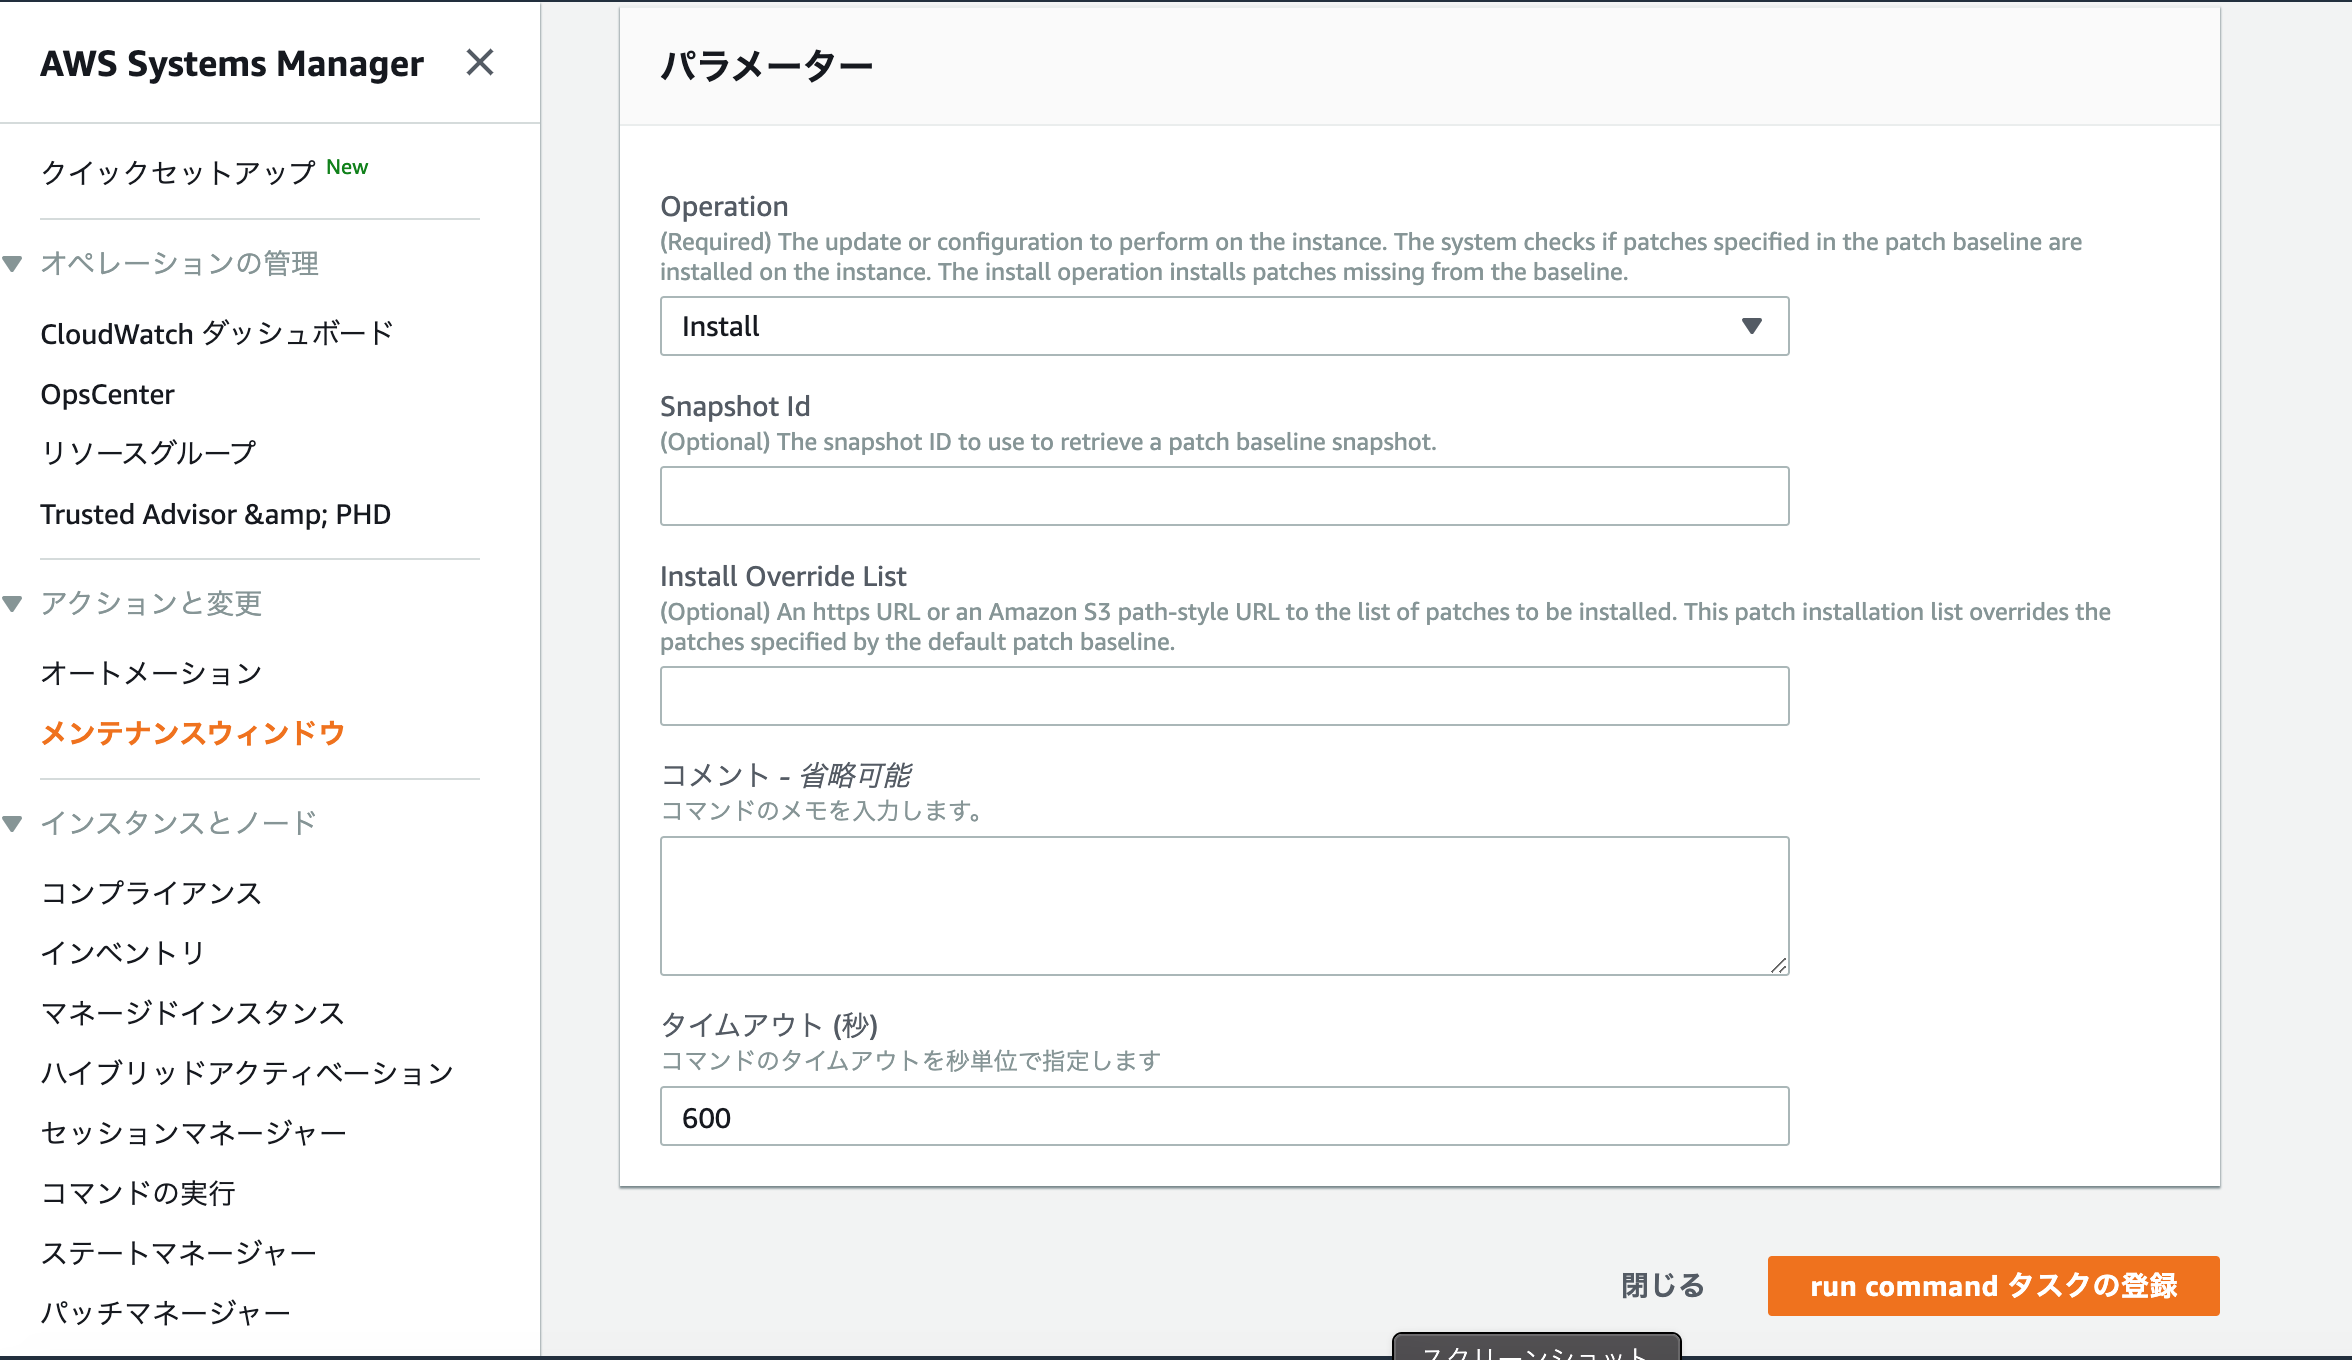Focus the タイムアウト (秒) field showing 600
2352x1360 pixels.
coord(1224,1116)
